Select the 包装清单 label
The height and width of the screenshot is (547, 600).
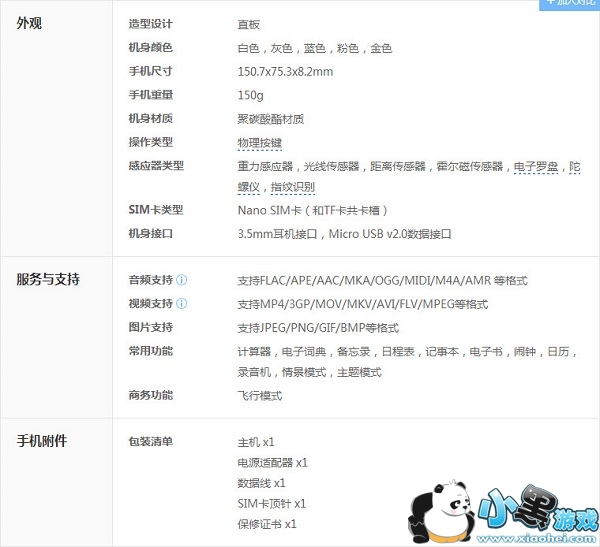tap(150, 441)
